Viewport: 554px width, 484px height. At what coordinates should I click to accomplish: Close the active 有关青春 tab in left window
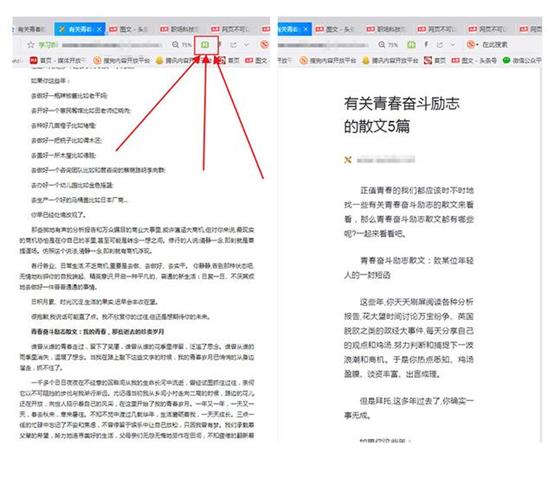pos(99,29)
